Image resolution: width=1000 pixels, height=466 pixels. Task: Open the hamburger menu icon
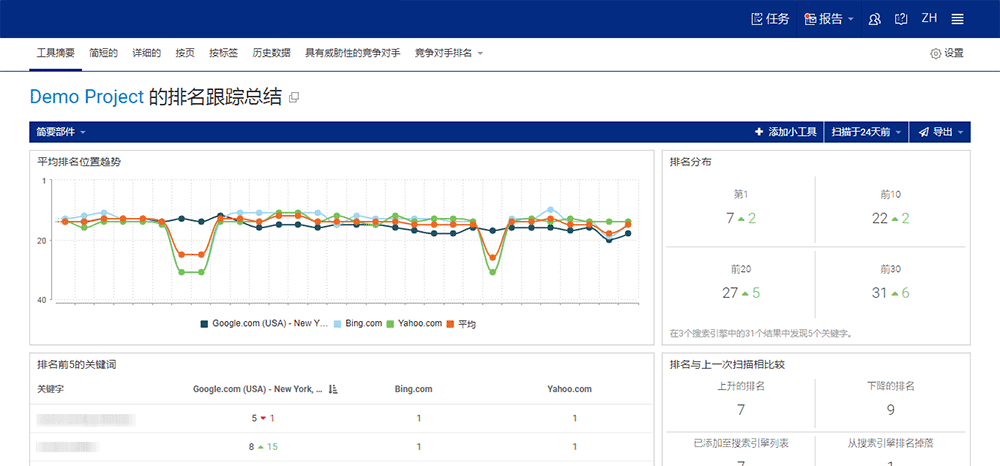pyautogui.click(x=957, y=19)
